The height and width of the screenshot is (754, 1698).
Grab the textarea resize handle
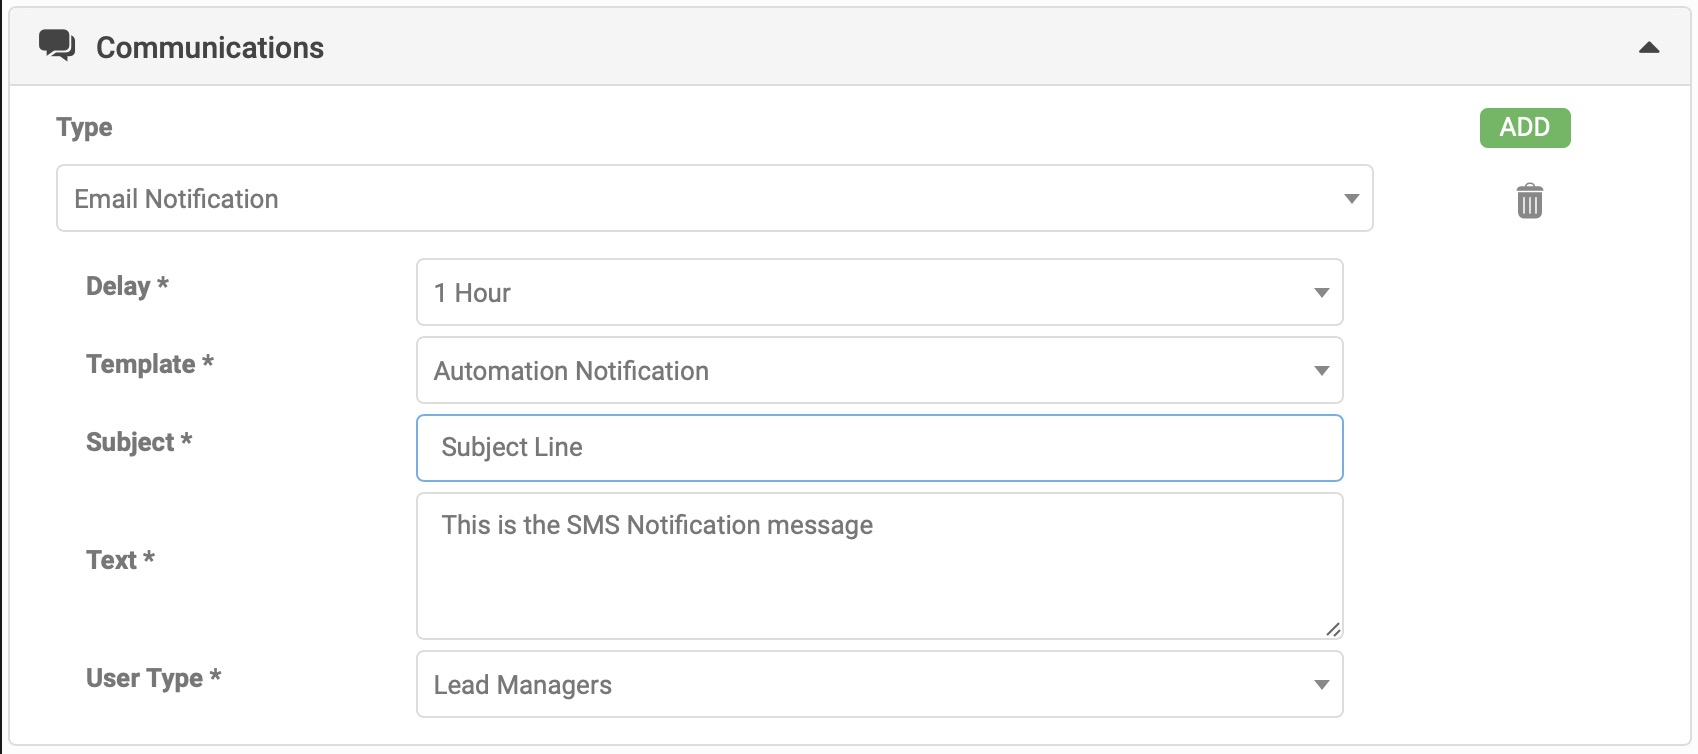(1333, 629)
